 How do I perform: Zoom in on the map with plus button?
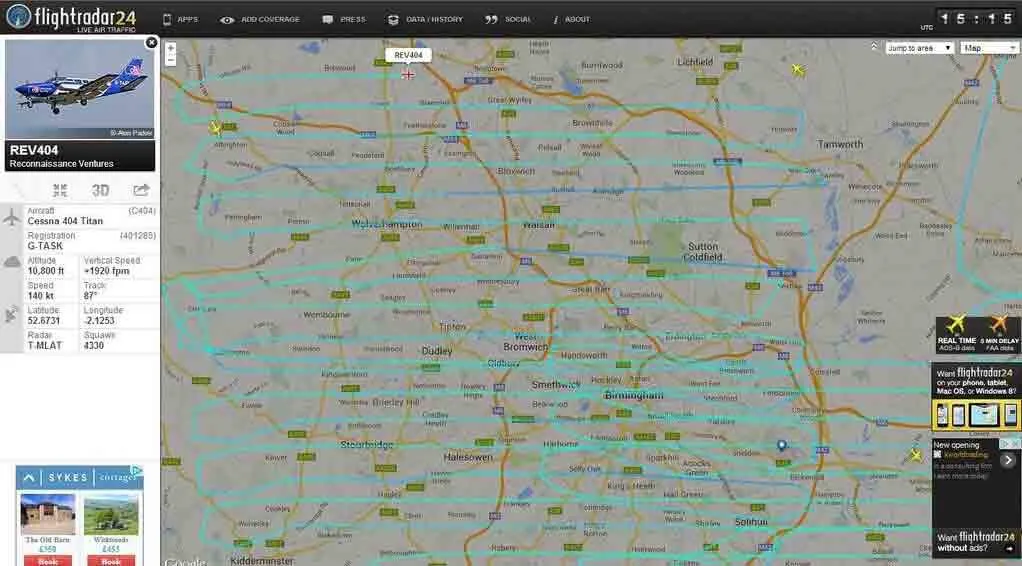(171, 48)
